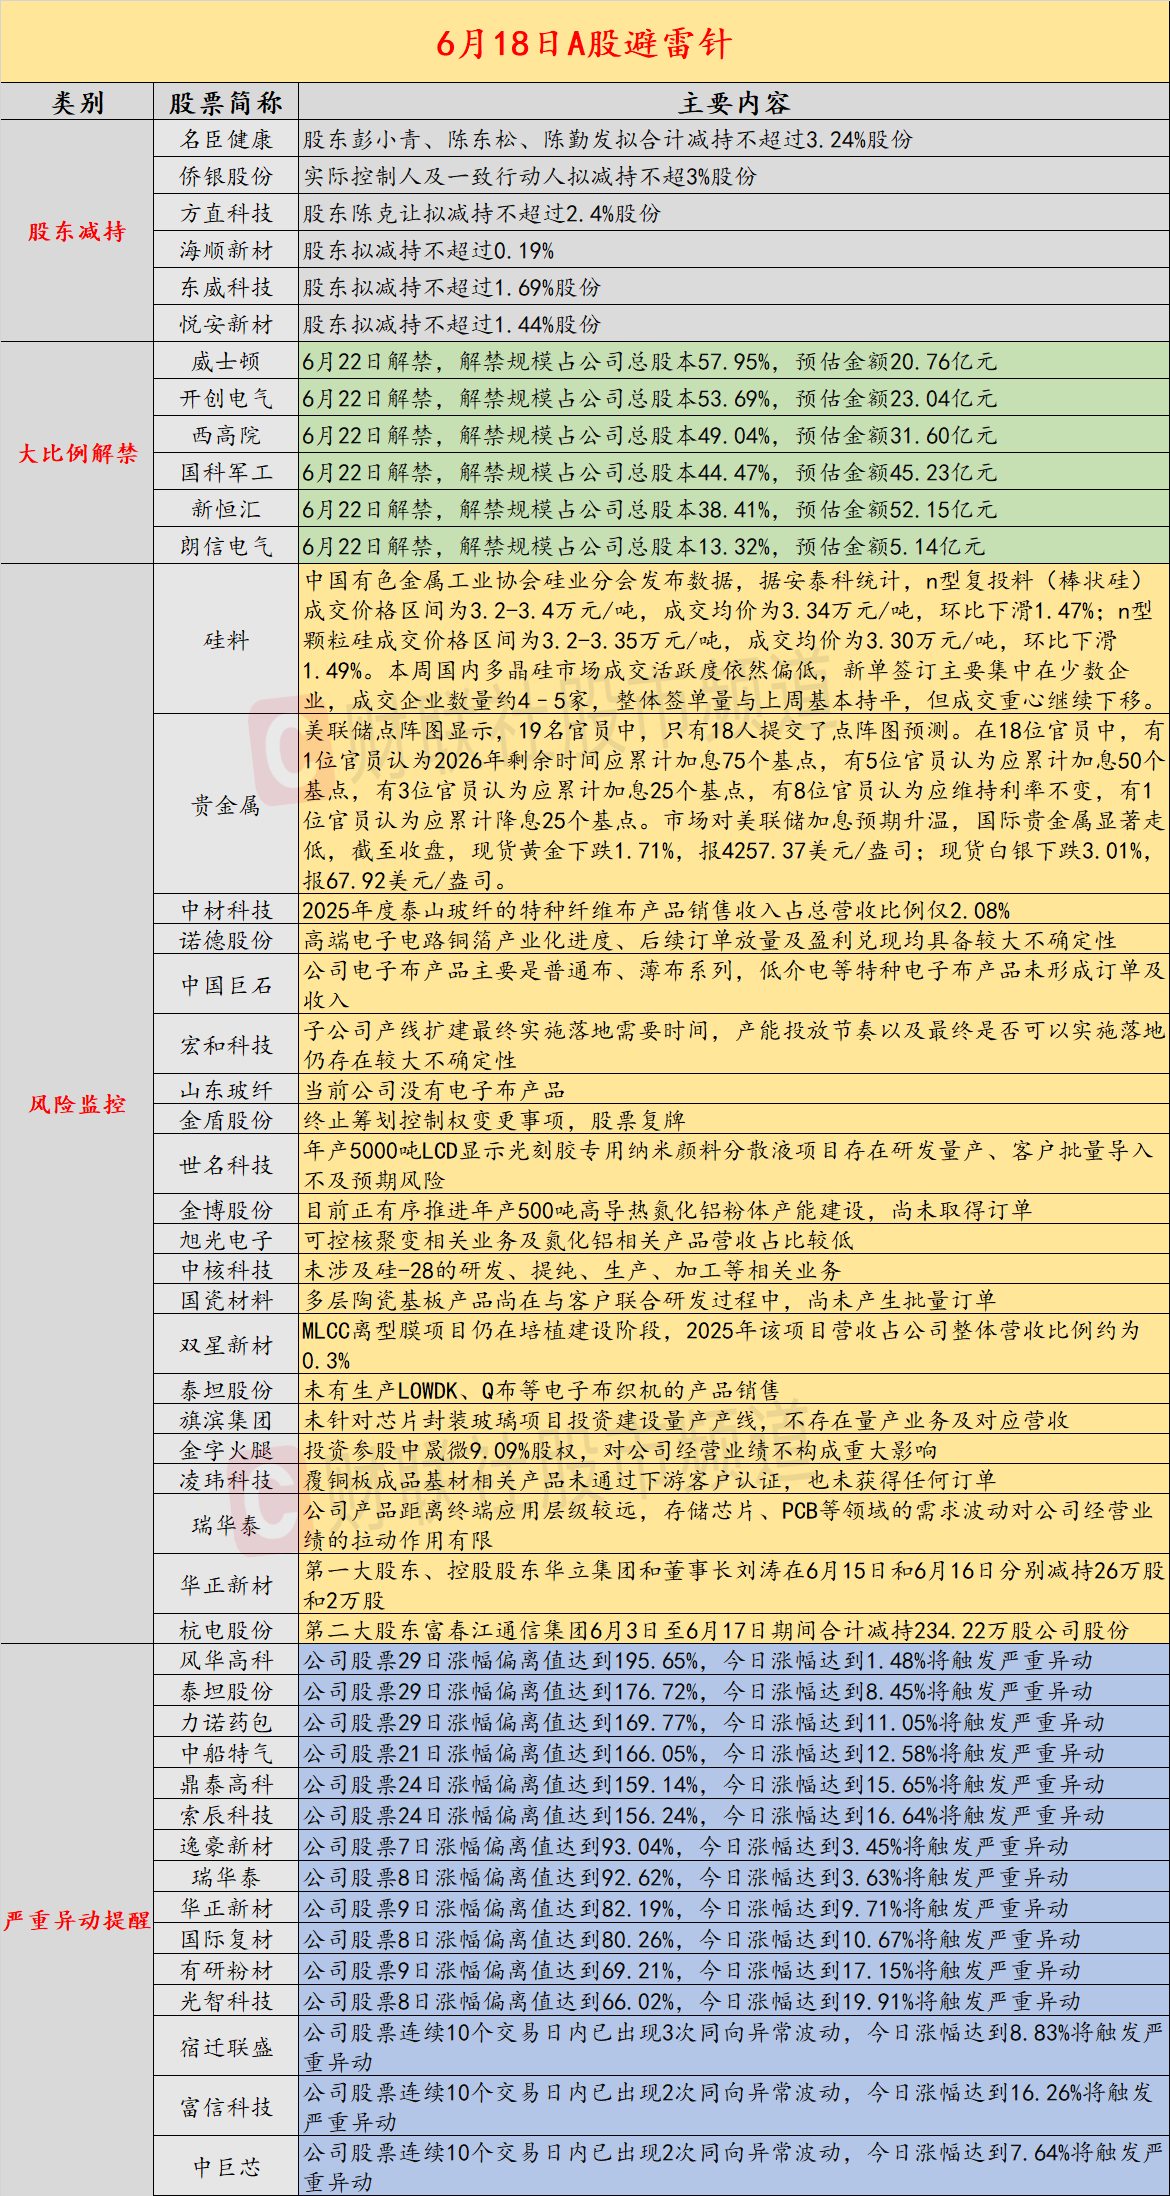Click the 威士顿 stock cell
This screenshot has width=1170, height=2196.
coord(226,361)
